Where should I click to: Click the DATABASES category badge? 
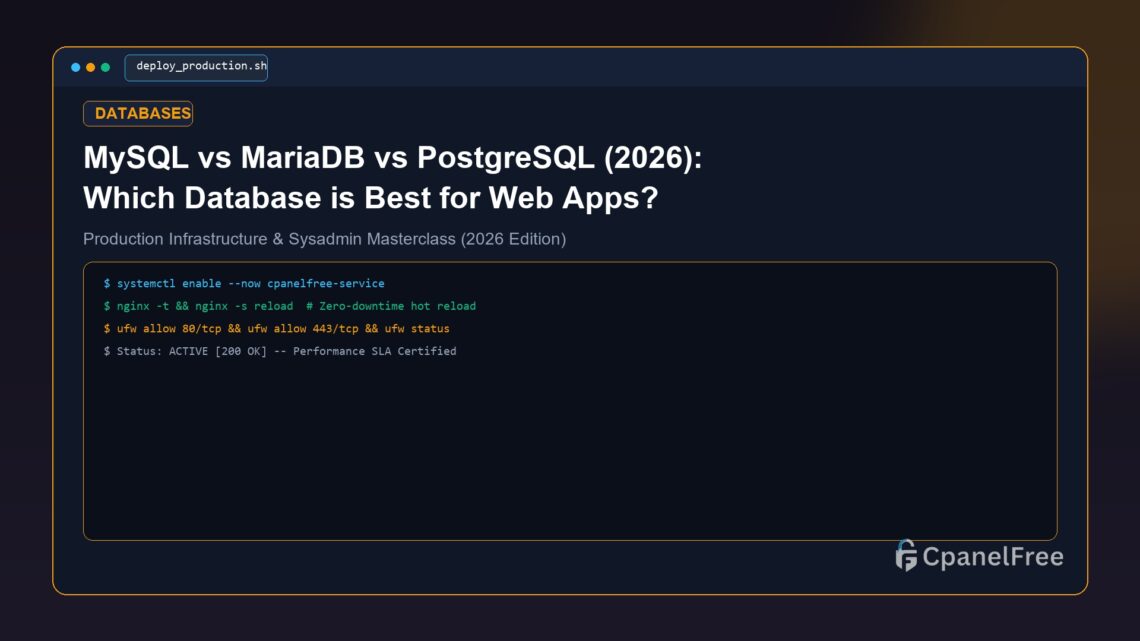pos(138,113)
